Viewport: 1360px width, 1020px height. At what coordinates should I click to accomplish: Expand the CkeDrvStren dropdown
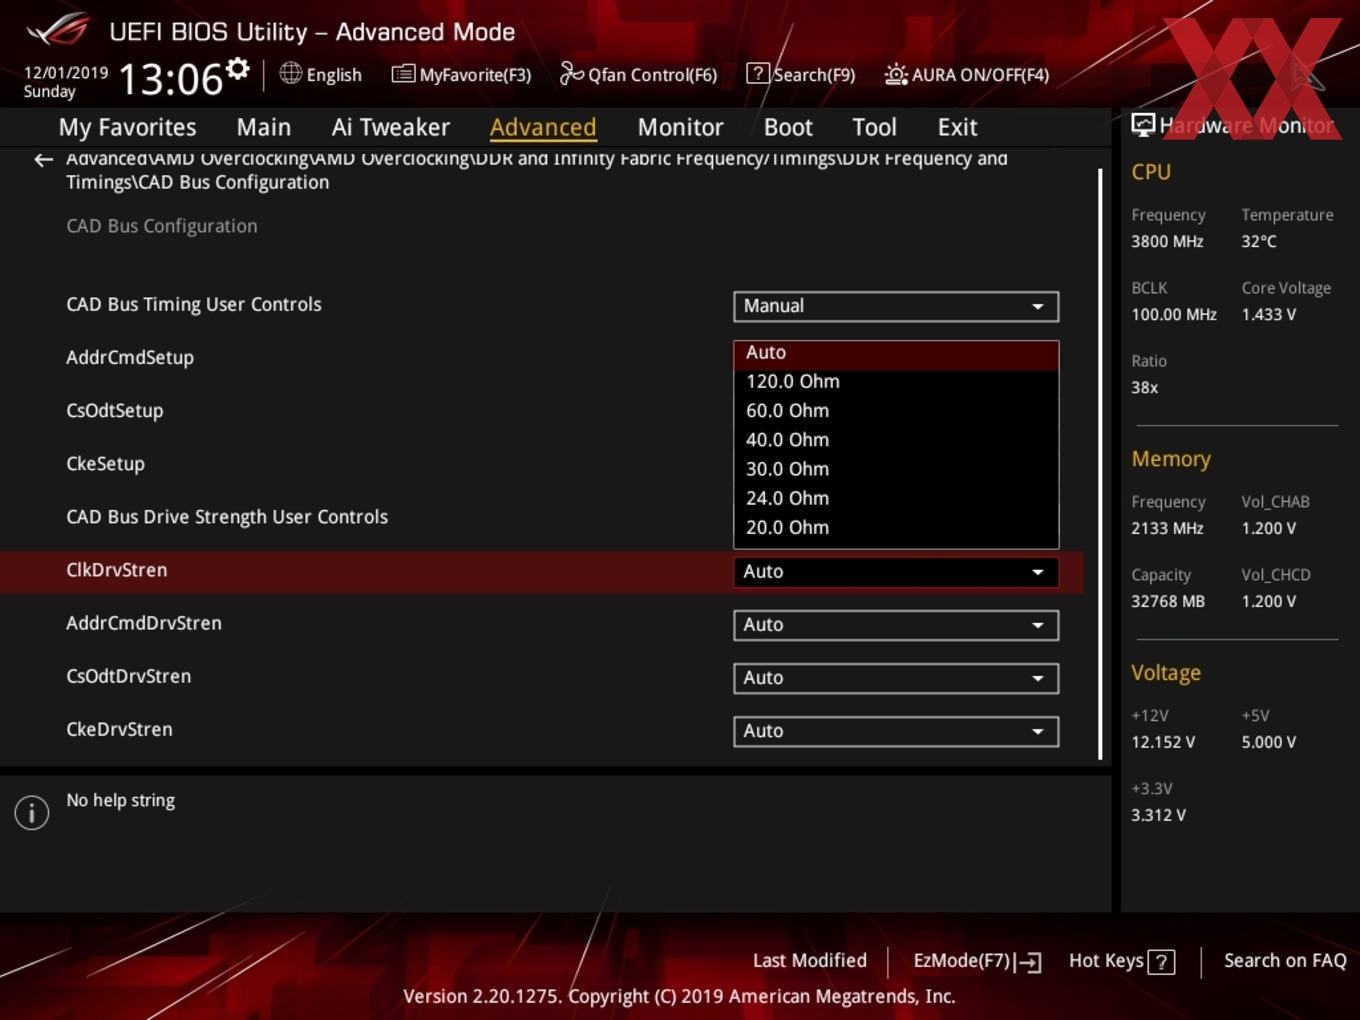896,731
